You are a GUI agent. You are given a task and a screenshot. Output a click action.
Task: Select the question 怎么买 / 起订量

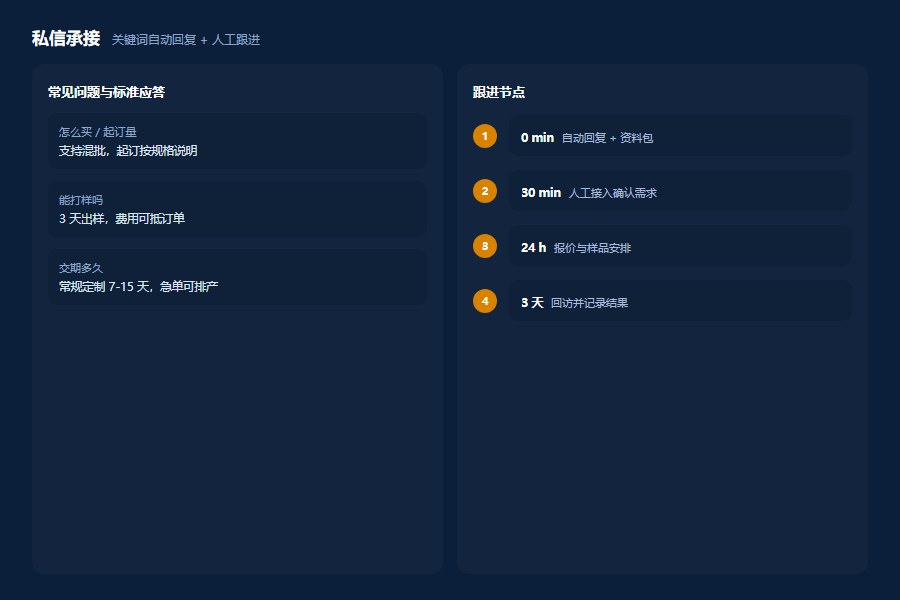click(98, 132)
